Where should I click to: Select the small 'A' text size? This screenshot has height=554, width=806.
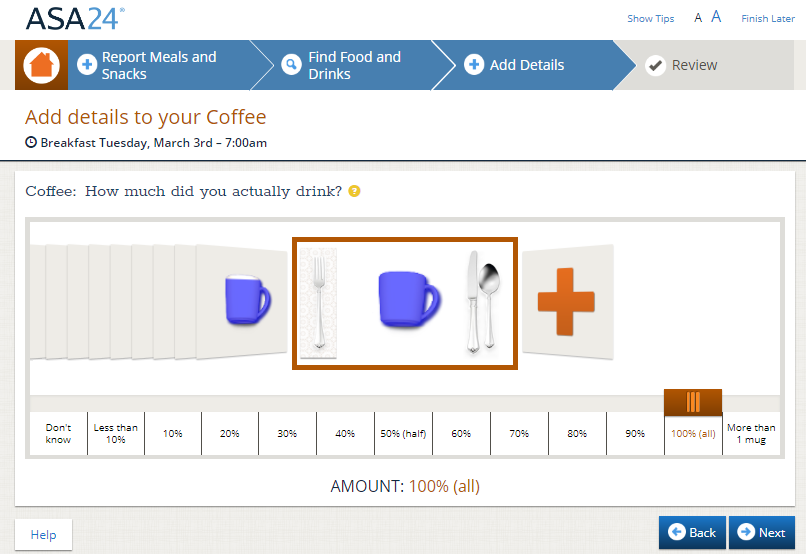click(698, 18)
